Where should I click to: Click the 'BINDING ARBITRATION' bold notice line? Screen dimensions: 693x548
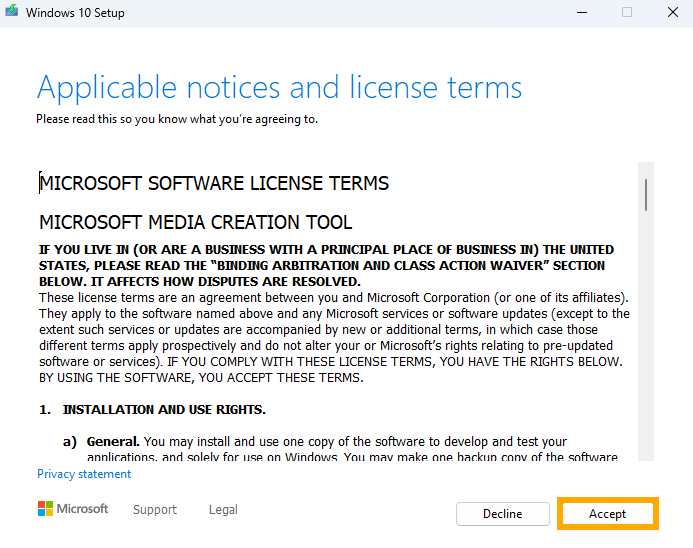click(322, 265)
